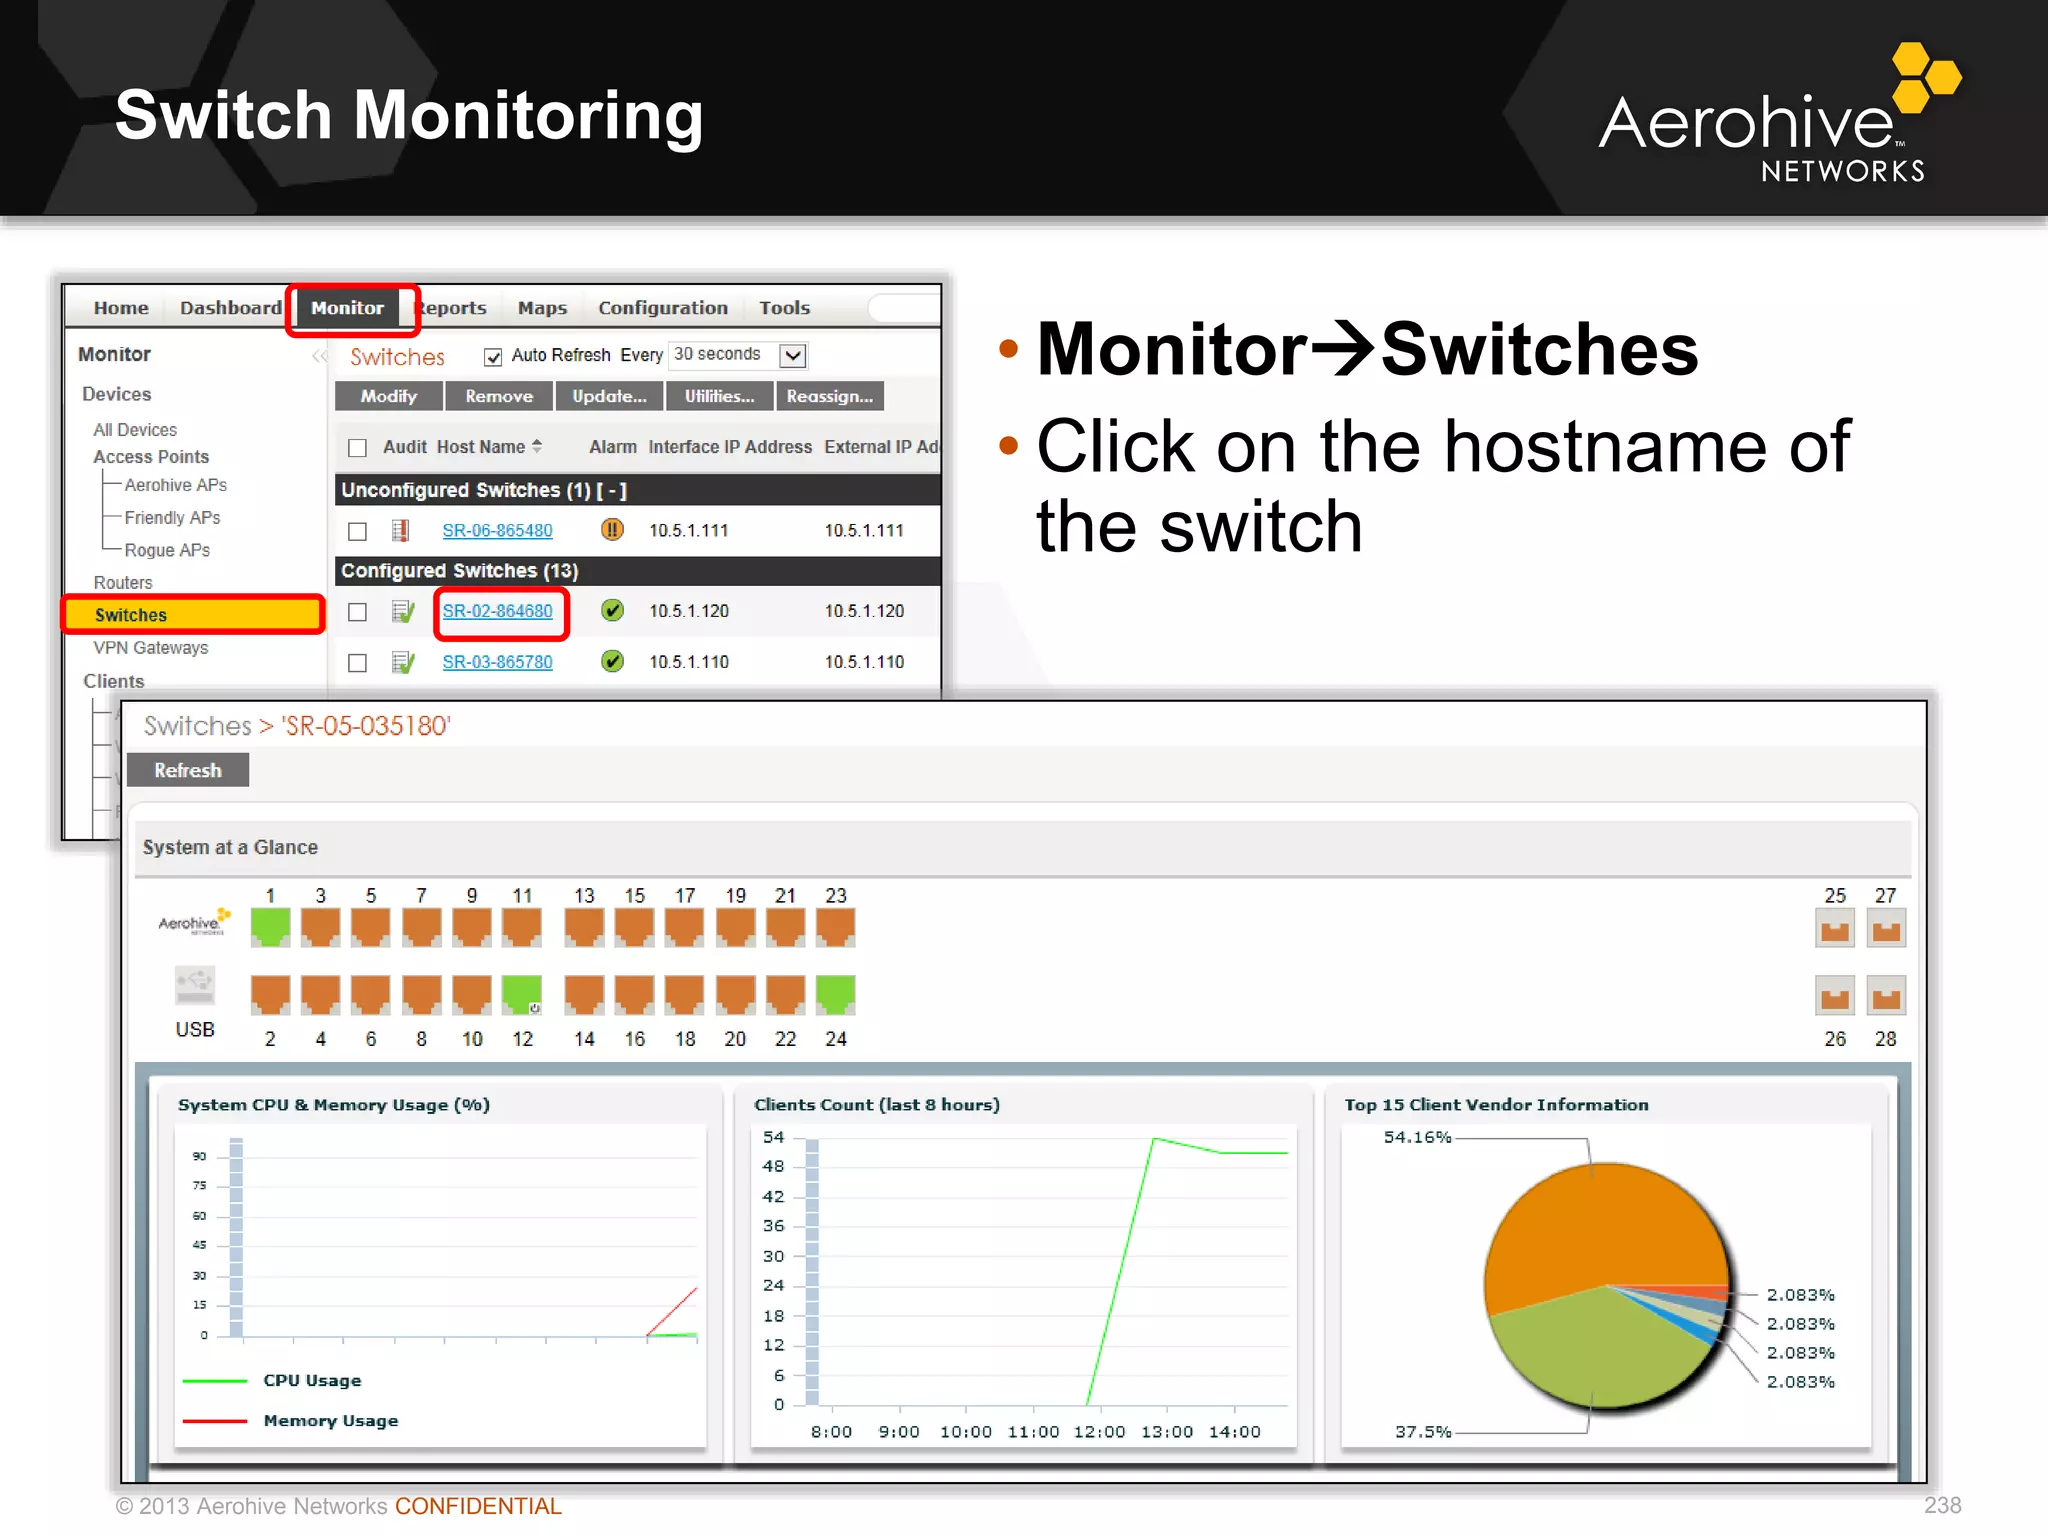The height and width of the screenshot is (1536, 2048).
Task: Open the Tools tab
Action: [784, 308]
